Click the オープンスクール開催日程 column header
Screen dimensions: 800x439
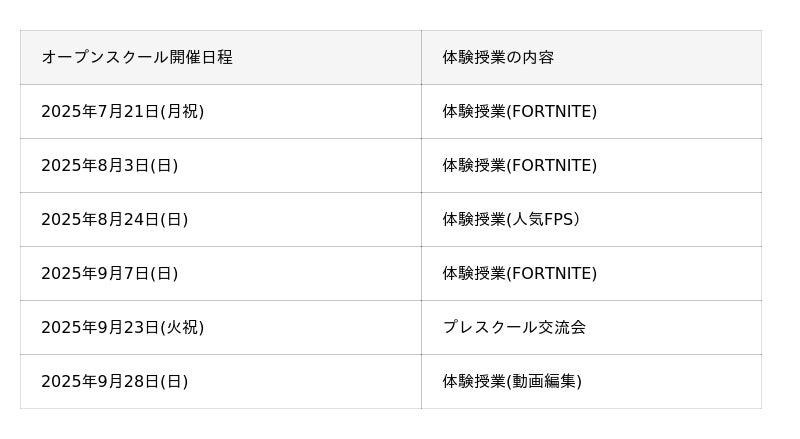[137, 58]
